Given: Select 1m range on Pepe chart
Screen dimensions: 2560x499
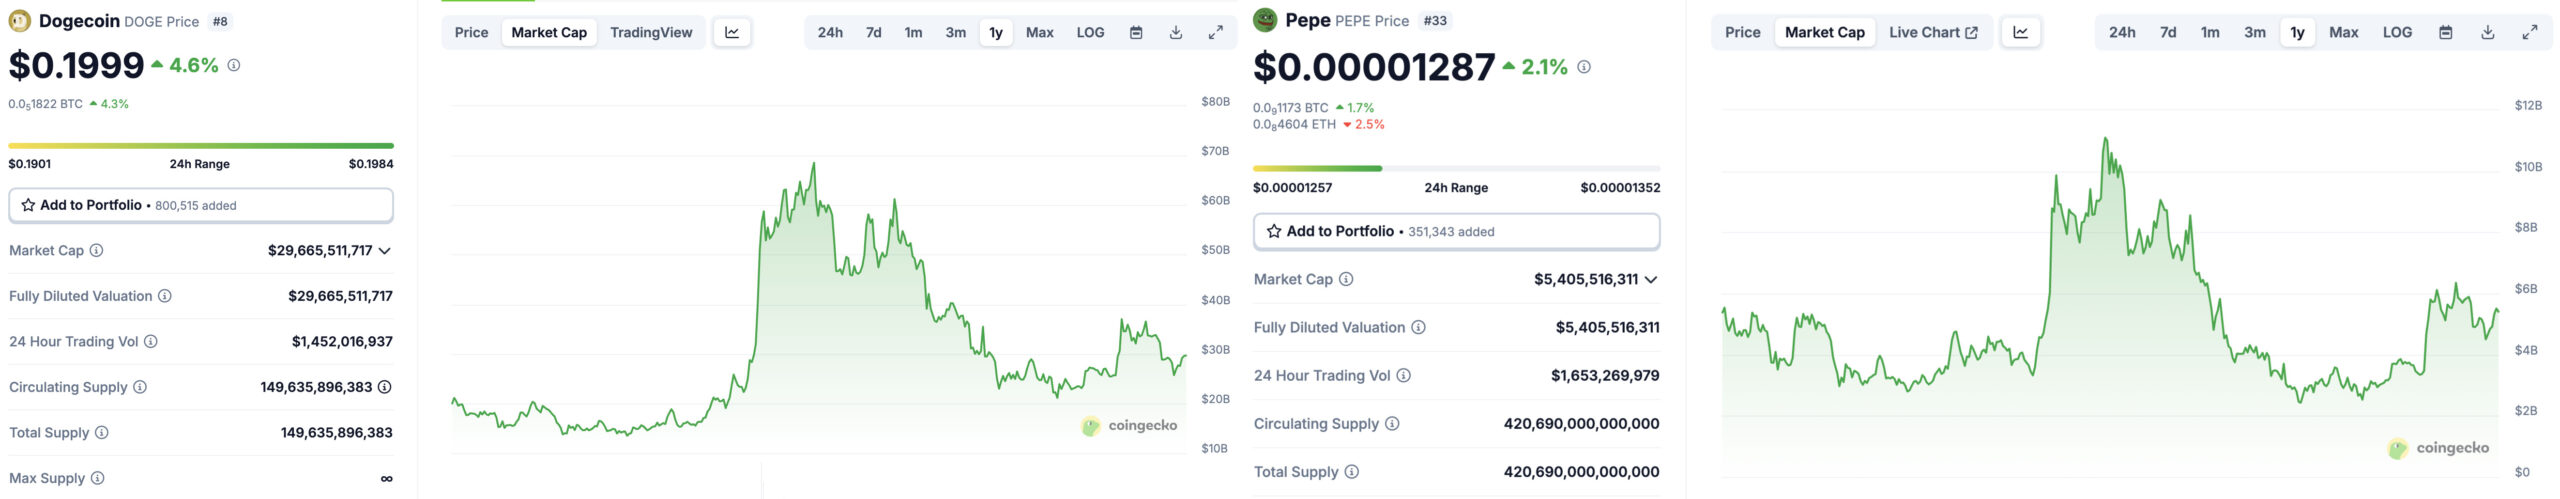Looking at the screenshot, I should [x=2210, y=32].
